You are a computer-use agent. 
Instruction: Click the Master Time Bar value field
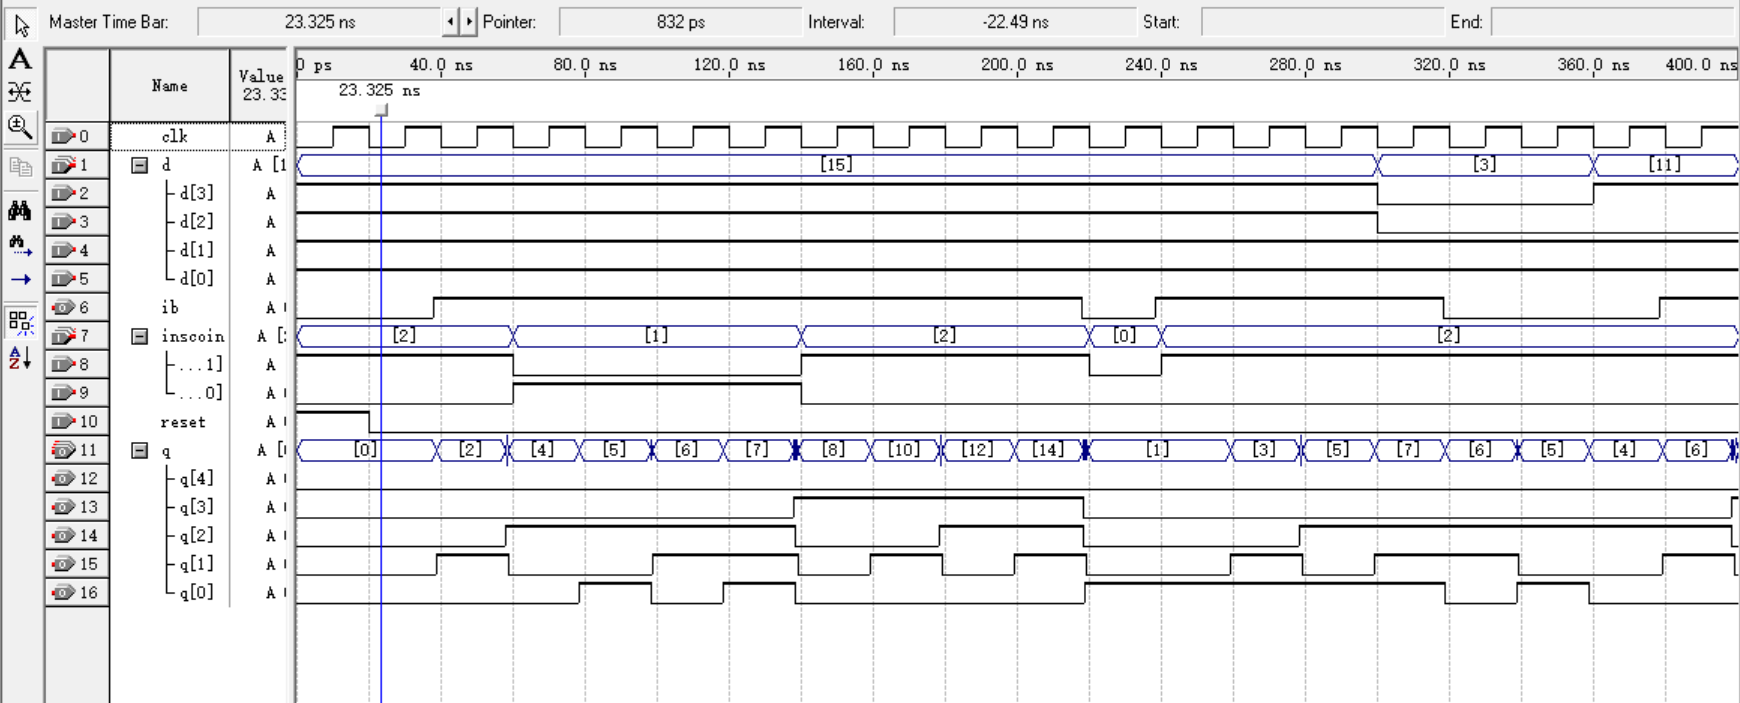tap(320, 21)
